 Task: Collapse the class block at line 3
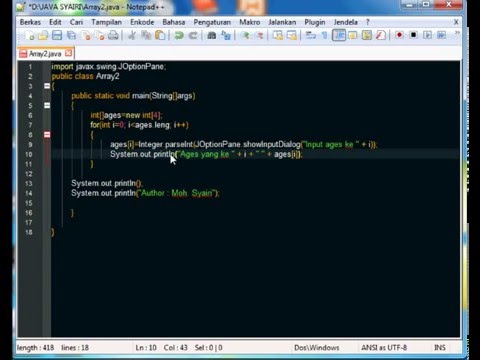pos(47,86)
